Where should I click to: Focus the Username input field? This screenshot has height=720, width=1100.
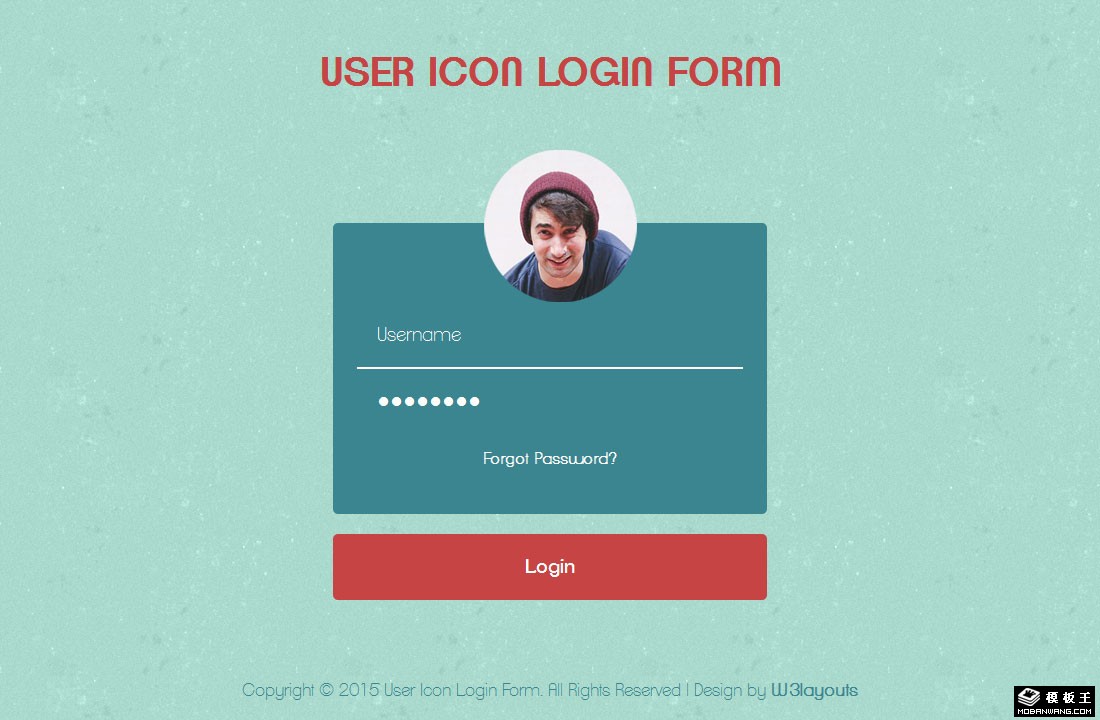[549, 335]
